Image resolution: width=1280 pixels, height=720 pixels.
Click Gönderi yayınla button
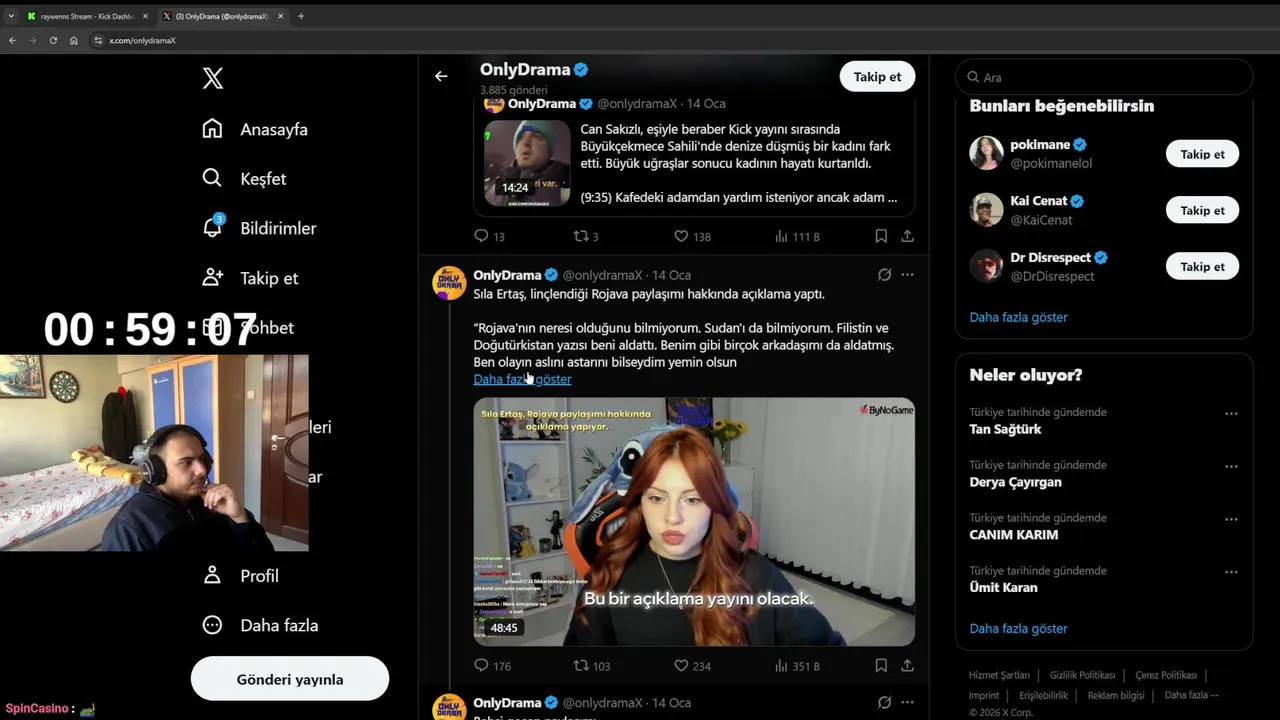click(290, 679)
